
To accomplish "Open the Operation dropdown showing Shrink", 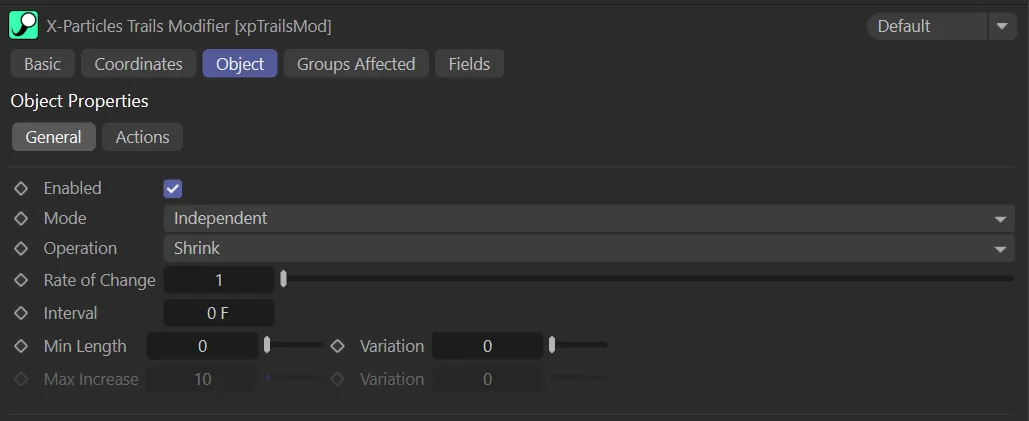I will tap(588, 248).
